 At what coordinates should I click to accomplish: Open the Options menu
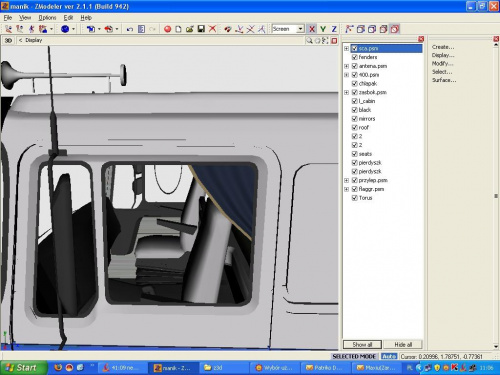click(x=47, y=18)
